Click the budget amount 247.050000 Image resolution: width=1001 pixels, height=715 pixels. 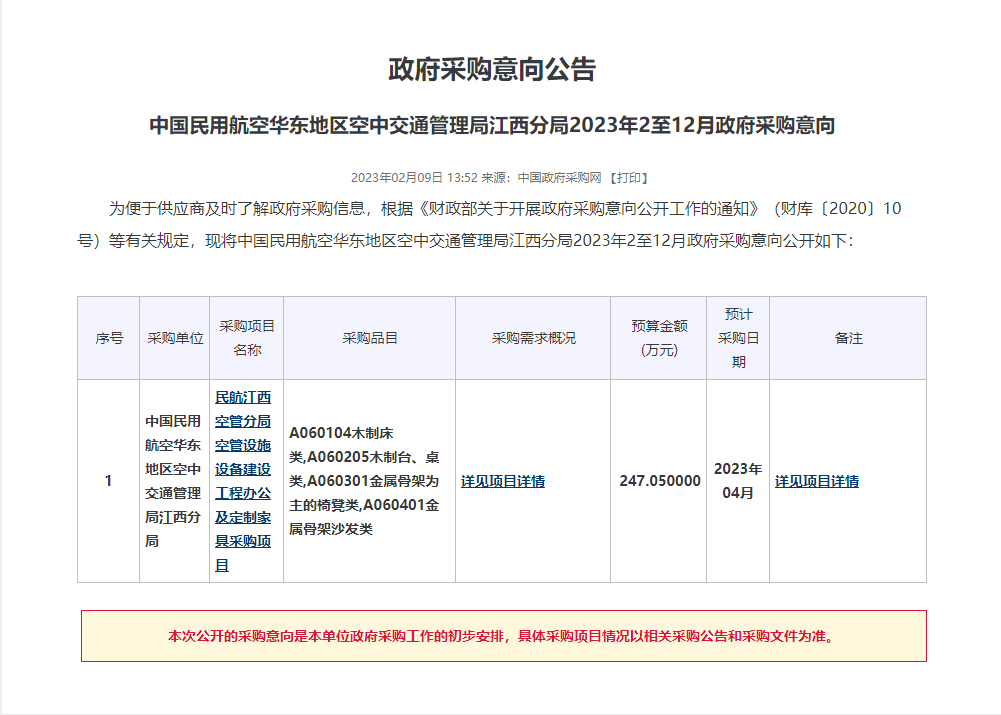pos(659,481)
